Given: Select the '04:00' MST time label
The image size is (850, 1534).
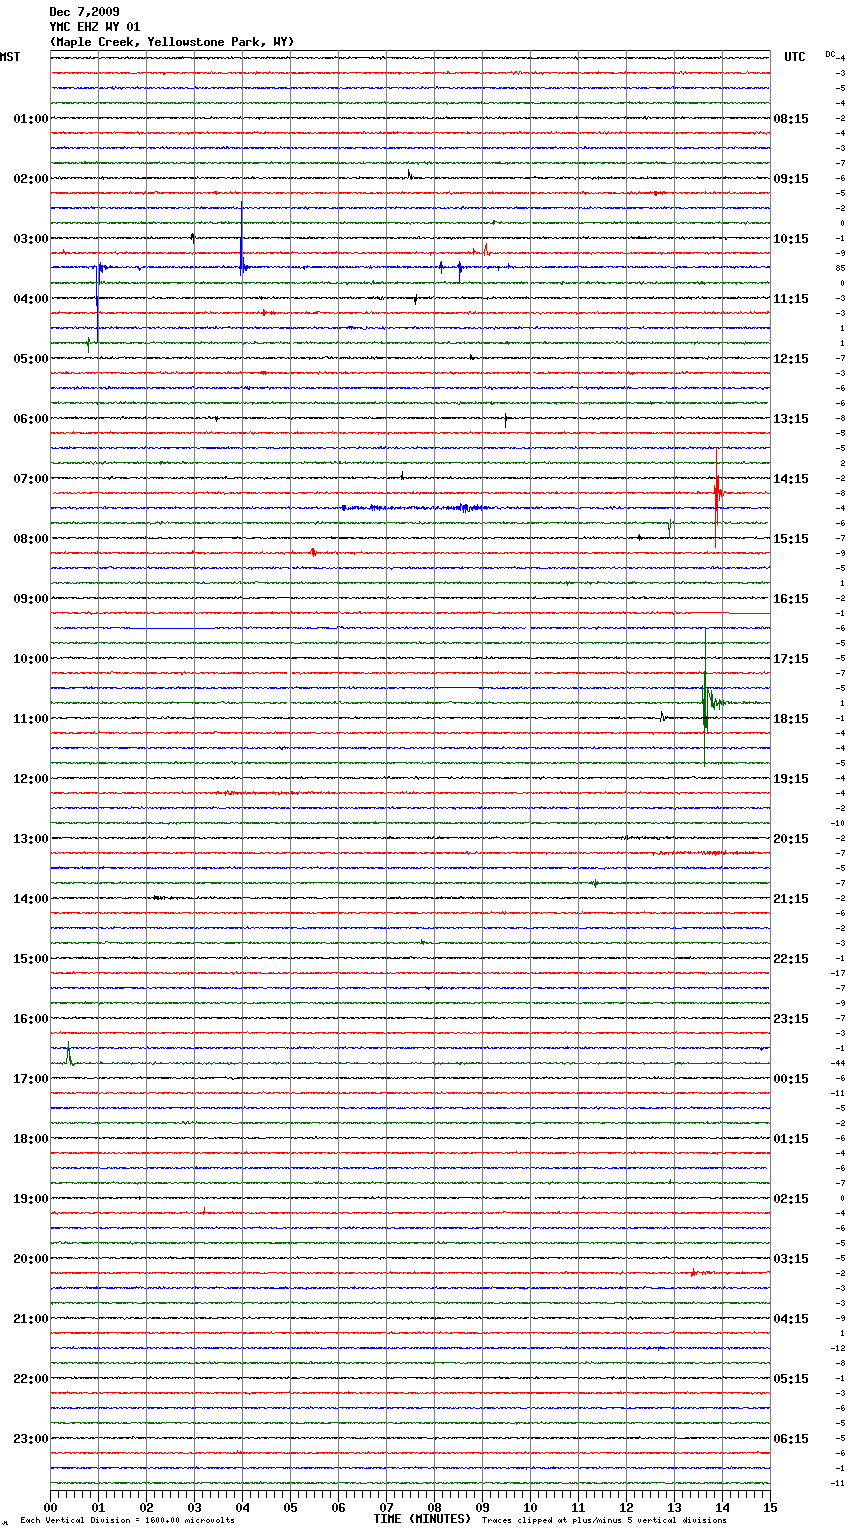Looking at the screenshot, I should point(31,299).
